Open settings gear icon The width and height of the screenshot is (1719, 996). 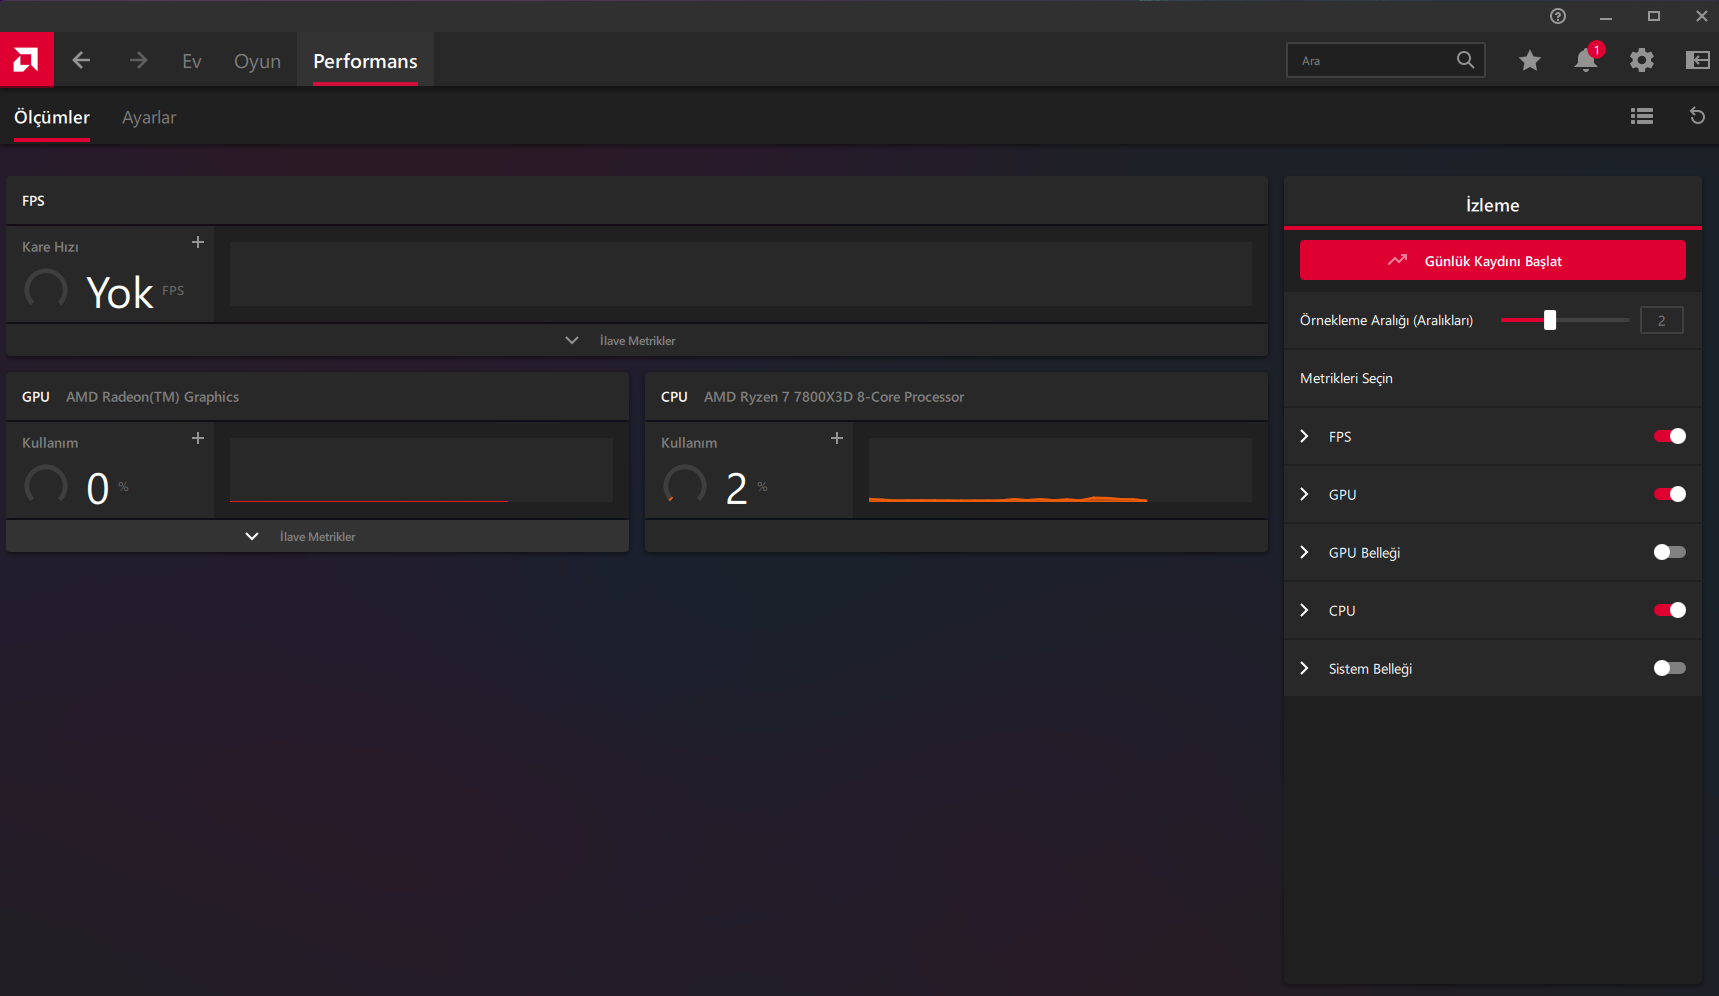(x=1642, y=60)
